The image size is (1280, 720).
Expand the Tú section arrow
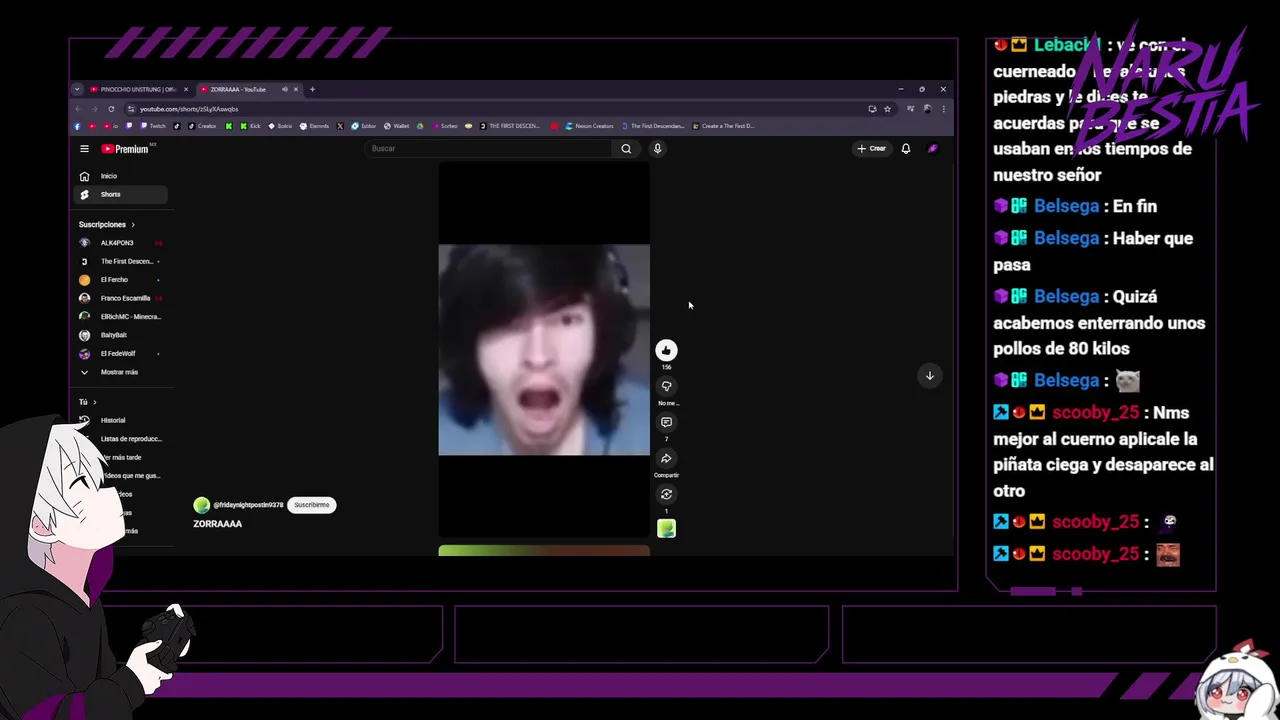point(94,402)
